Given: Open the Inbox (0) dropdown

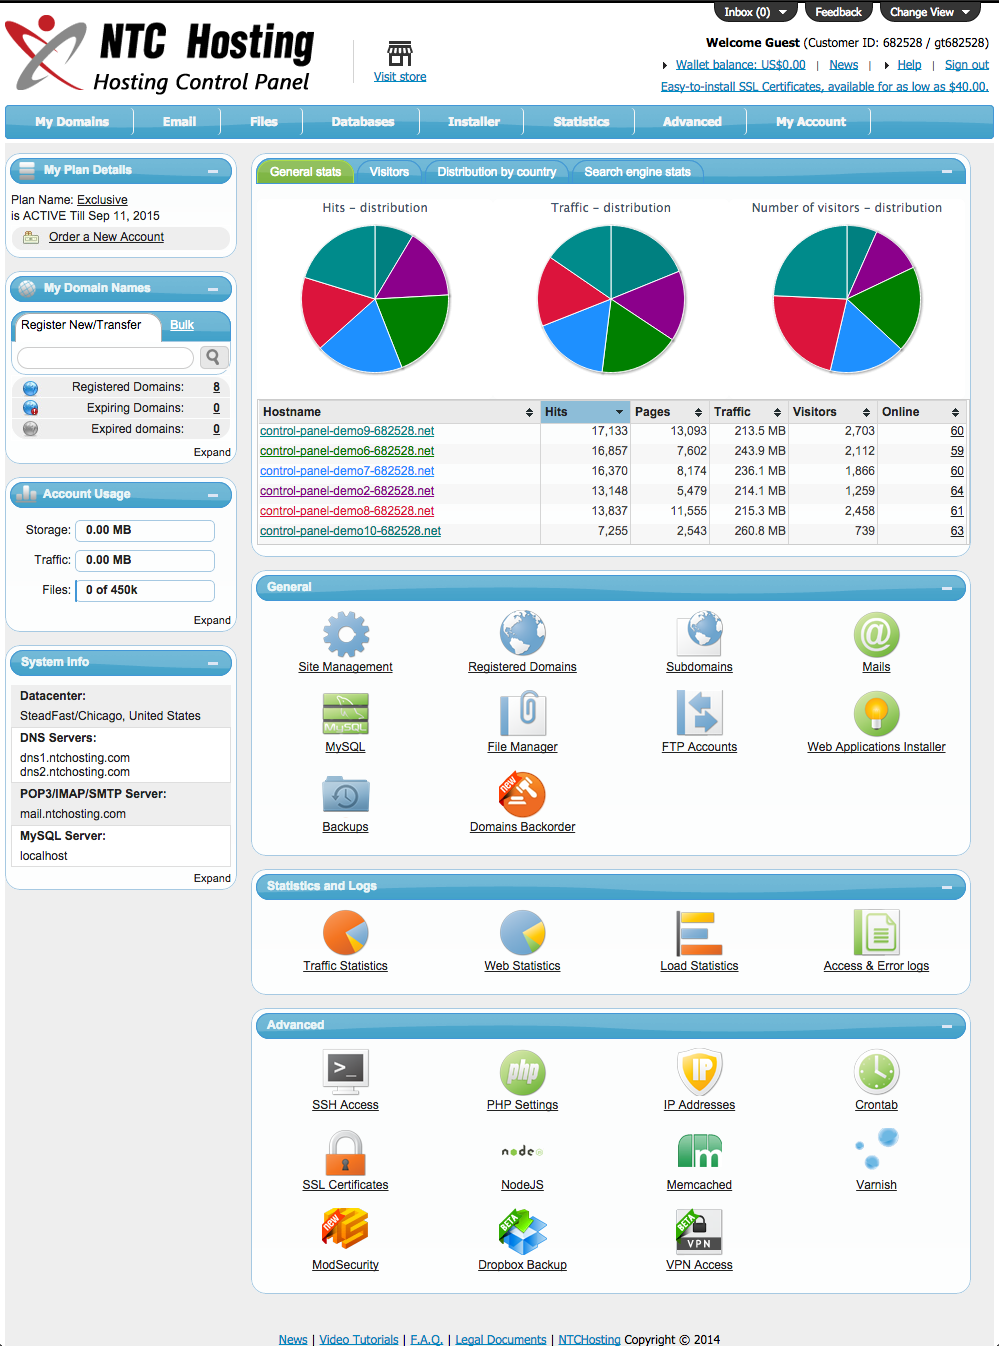Looking at the screenshot, I should (x=756, y=12).
